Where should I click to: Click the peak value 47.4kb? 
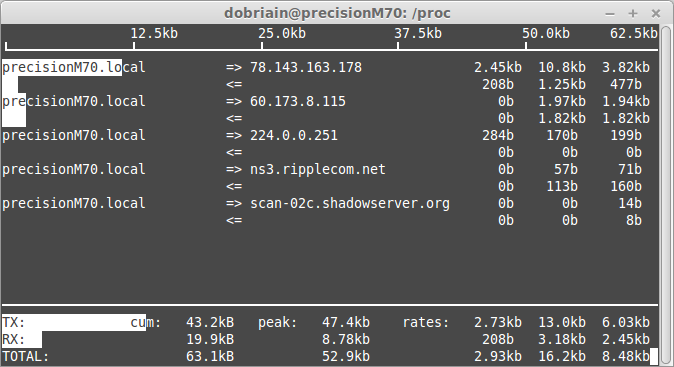click(x=346, y=322)
